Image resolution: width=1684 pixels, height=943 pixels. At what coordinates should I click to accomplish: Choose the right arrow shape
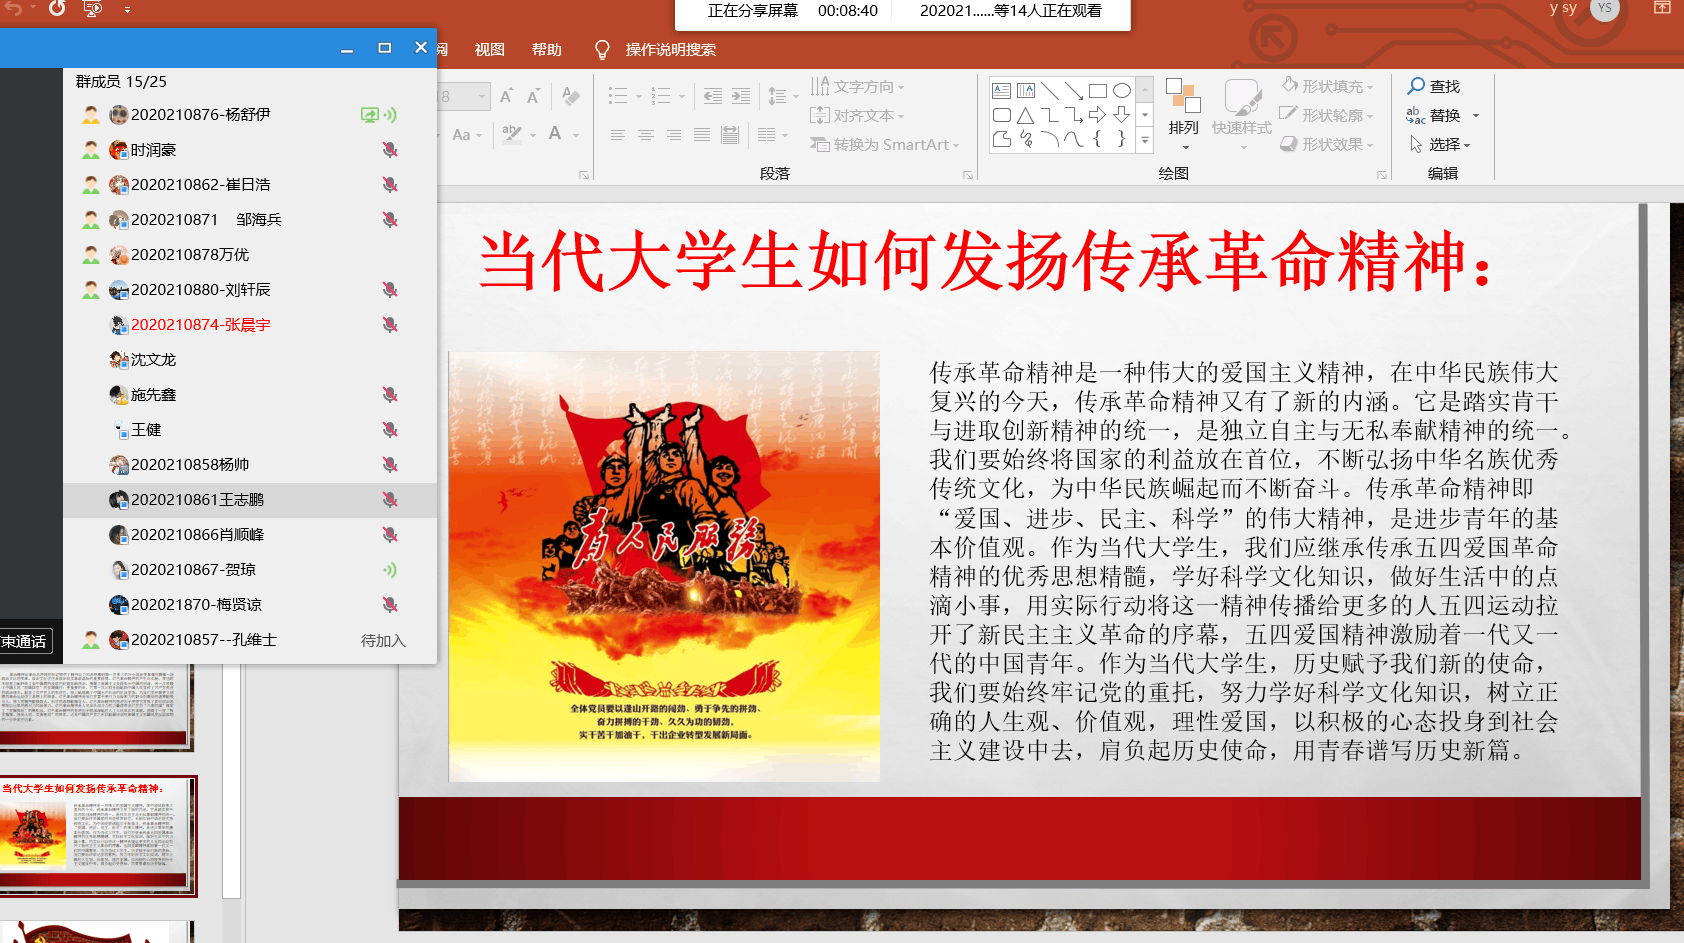[1097, 115]
